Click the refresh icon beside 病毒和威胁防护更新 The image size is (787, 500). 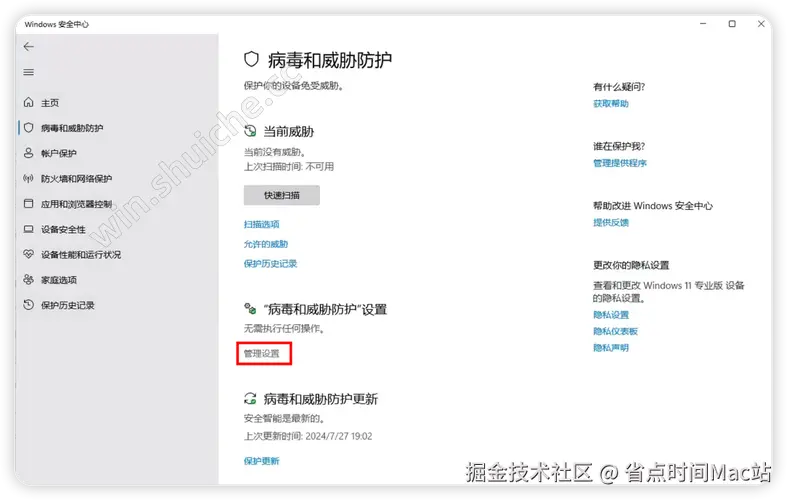[x=250, y=399]
